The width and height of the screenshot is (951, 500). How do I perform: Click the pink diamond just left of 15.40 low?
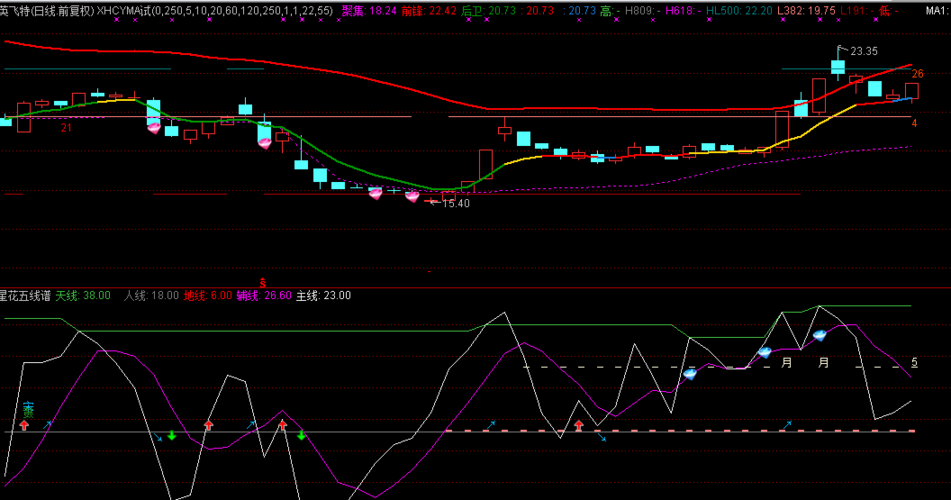(x=412, y=197)
